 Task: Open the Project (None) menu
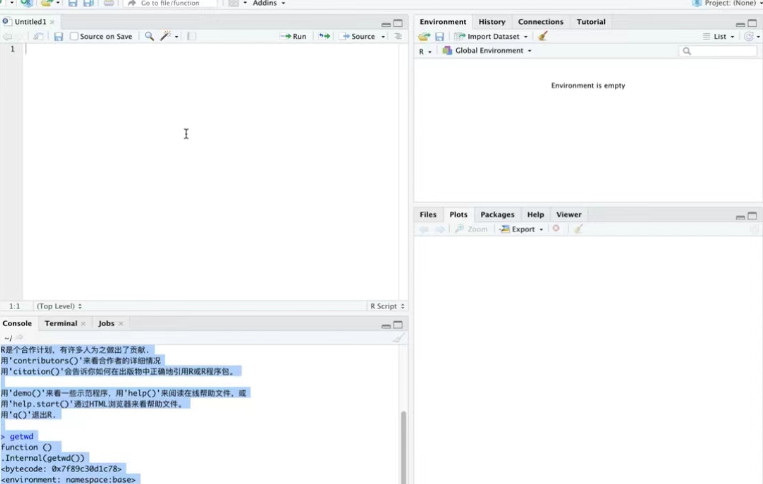[727, 3]
